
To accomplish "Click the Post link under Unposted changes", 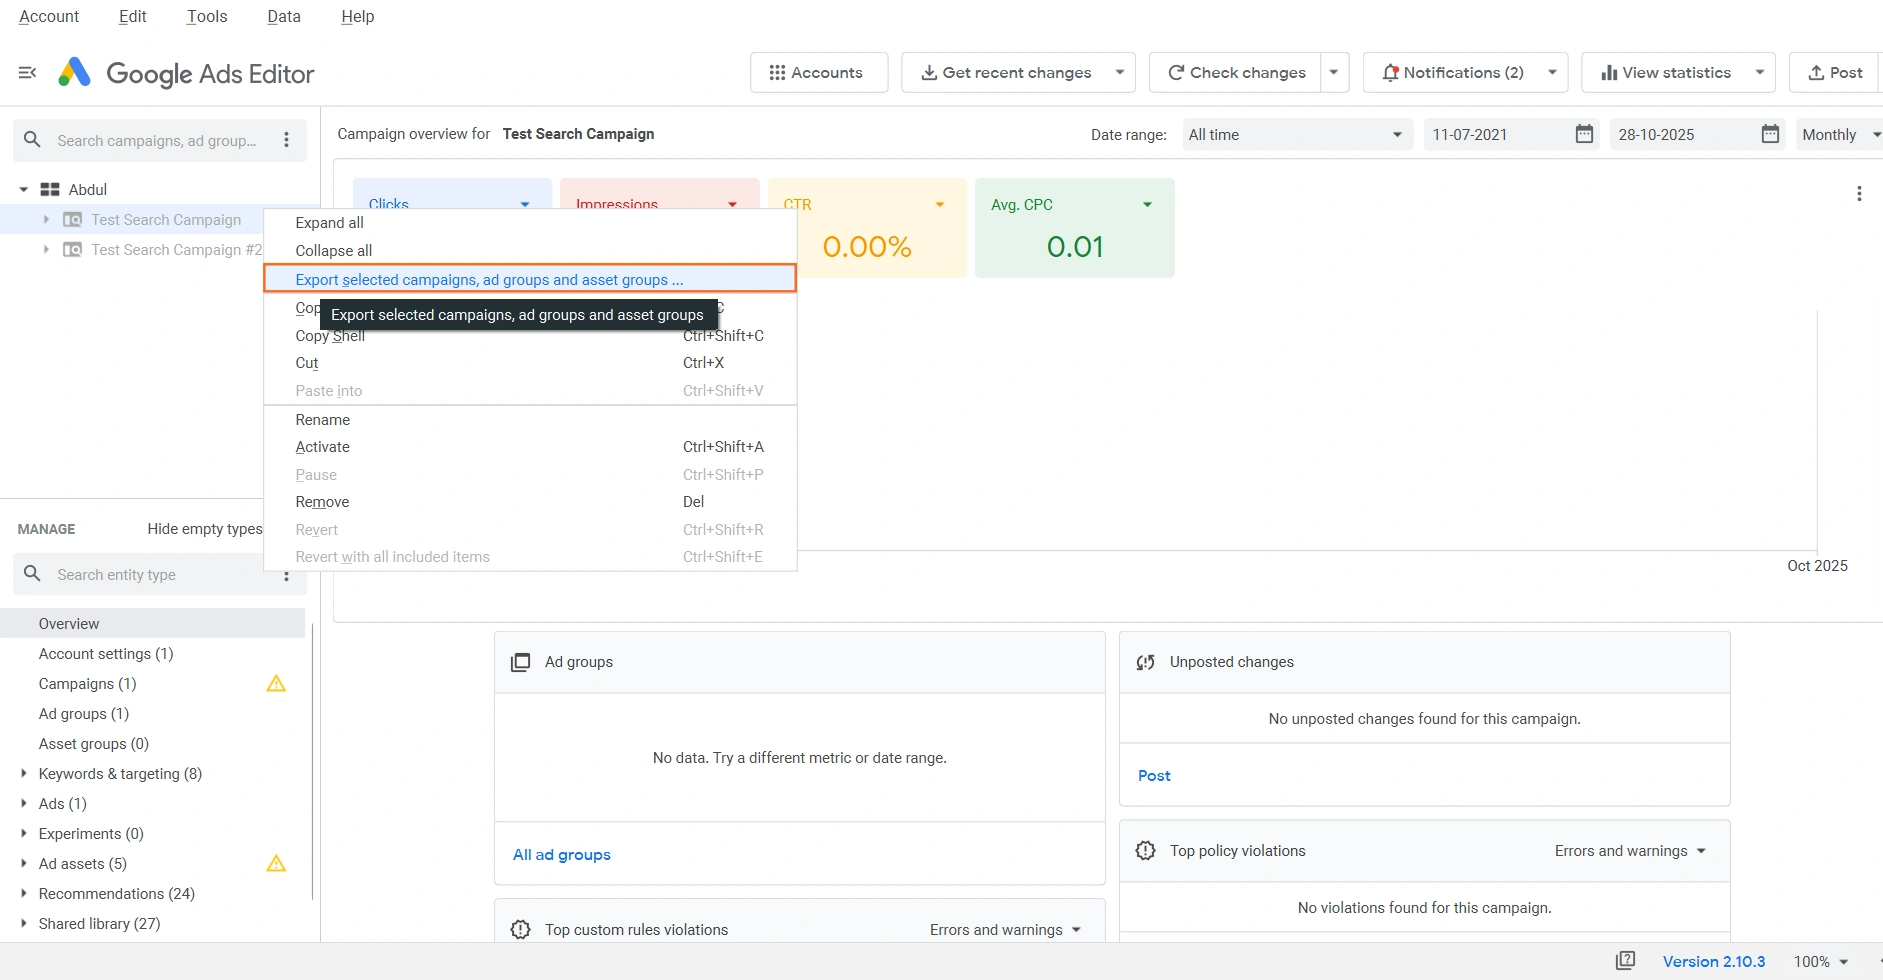I will click(x=1154, y=776).
